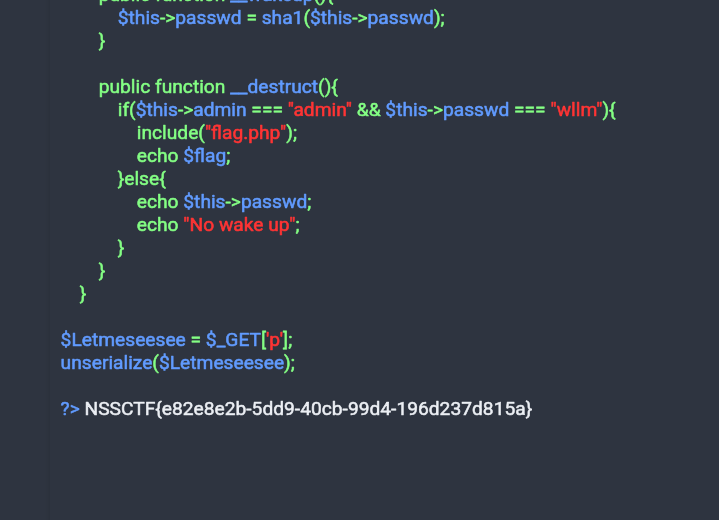Image resolution: width=719 pixels, height=520 pixels.
Task: Click the "admin" string literal
Action: tap(320, 110)
